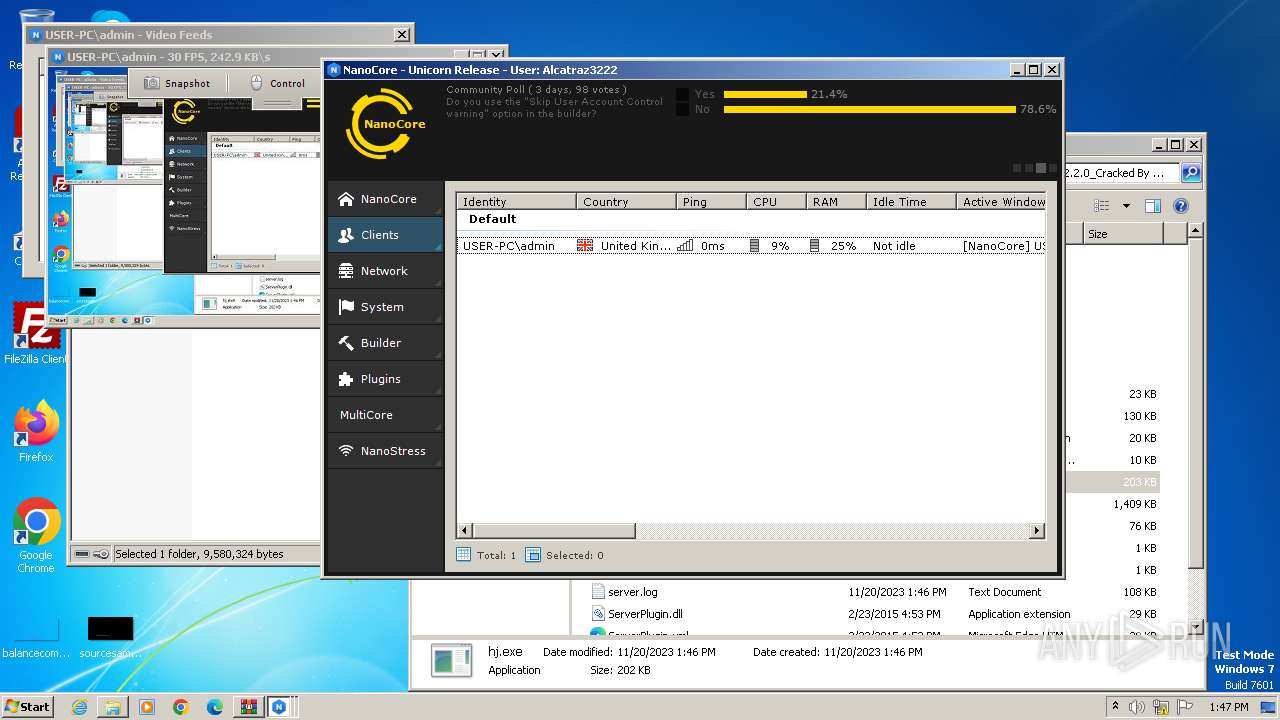Select the Clients section in sidebar

click(385, 235)
